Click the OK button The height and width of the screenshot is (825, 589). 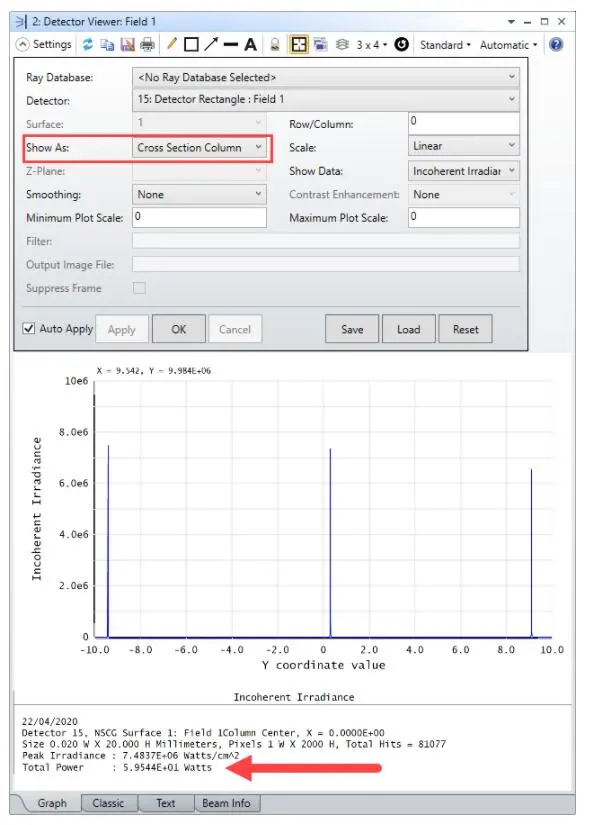pos(178,329)
